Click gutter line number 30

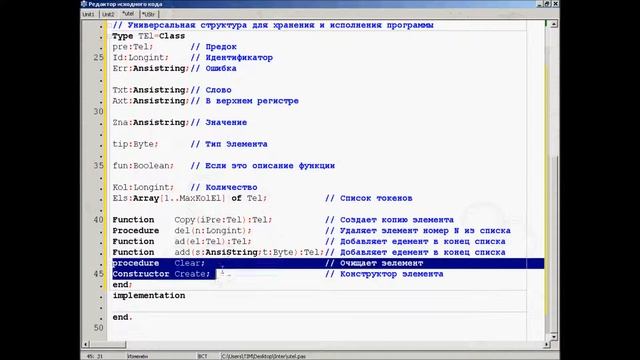[x=98, y=111]
